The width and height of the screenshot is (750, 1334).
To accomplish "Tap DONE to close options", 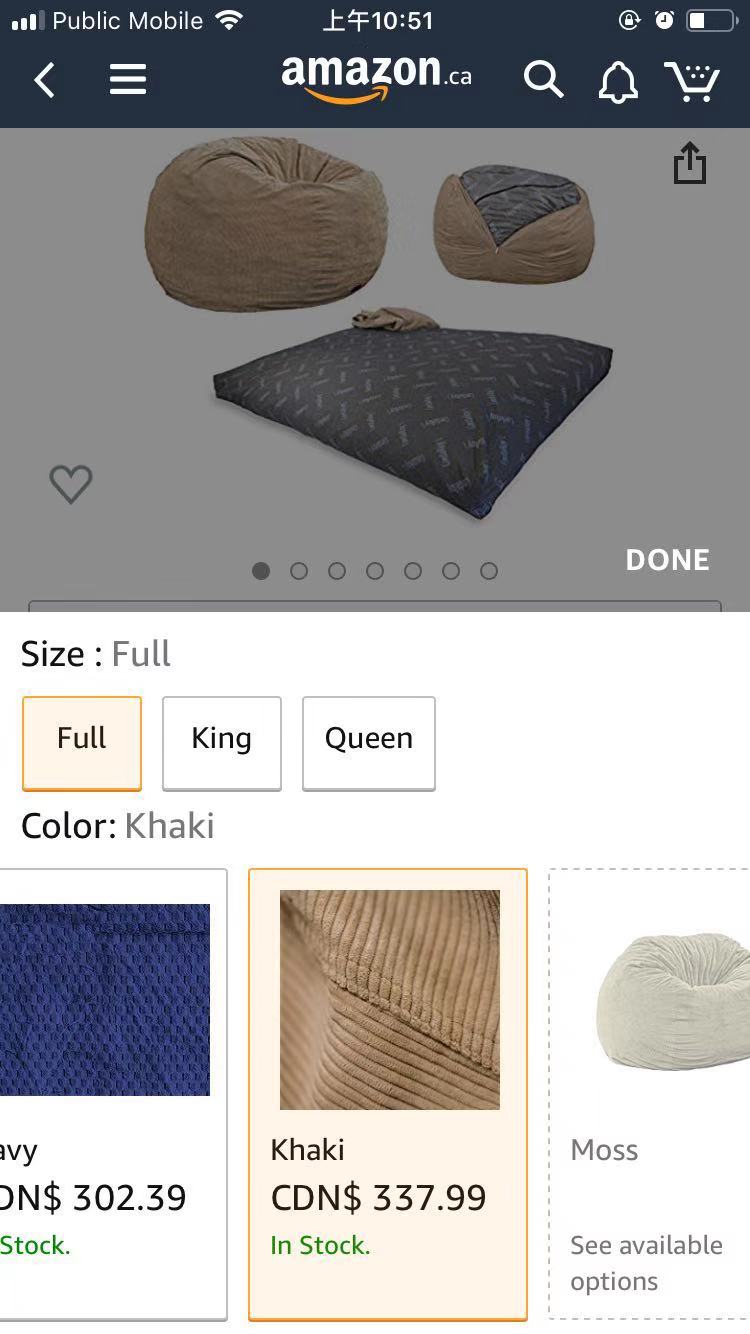I will pos(667,560).
